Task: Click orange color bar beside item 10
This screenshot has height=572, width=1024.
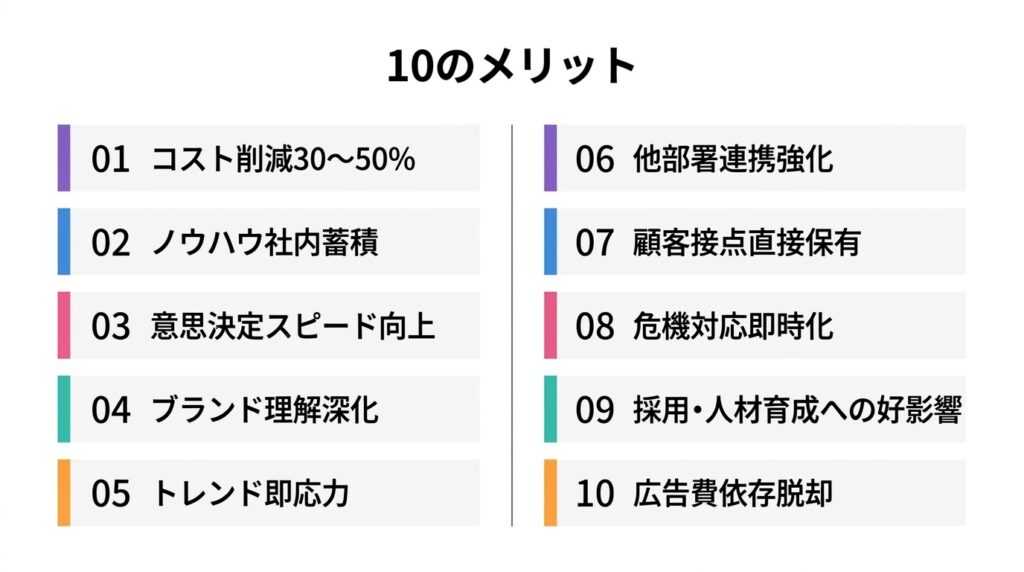Action: click(551, 492)
